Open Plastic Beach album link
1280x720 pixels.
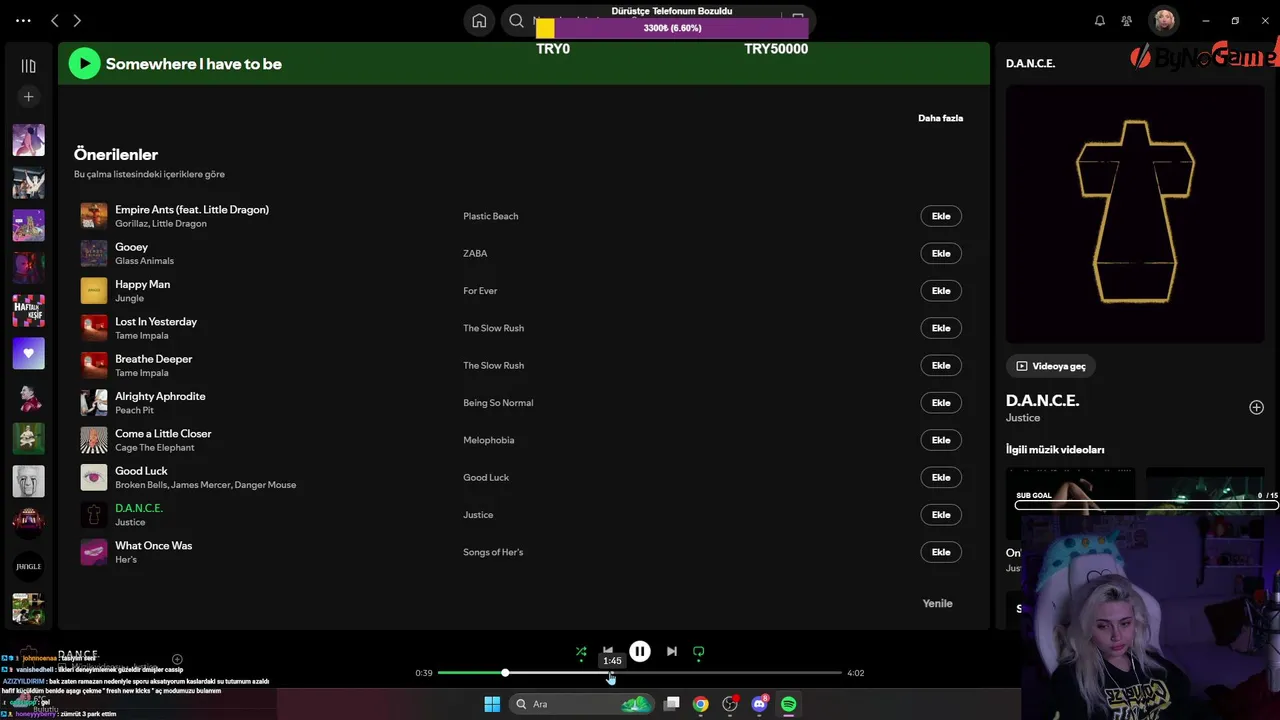(490, 216)
